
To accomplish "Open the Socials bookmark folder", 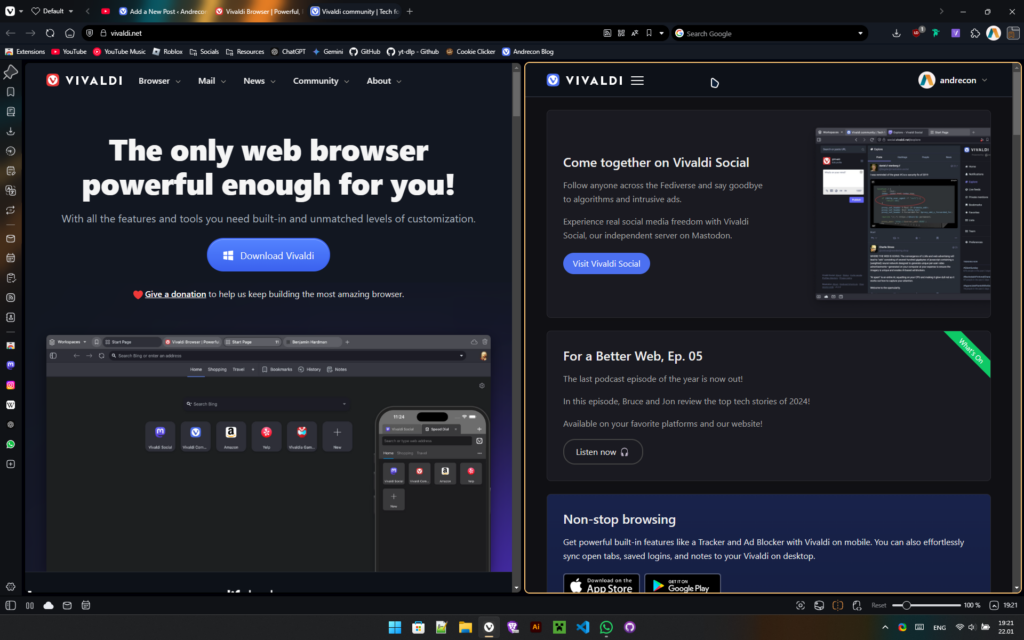I will click(204, 52).
